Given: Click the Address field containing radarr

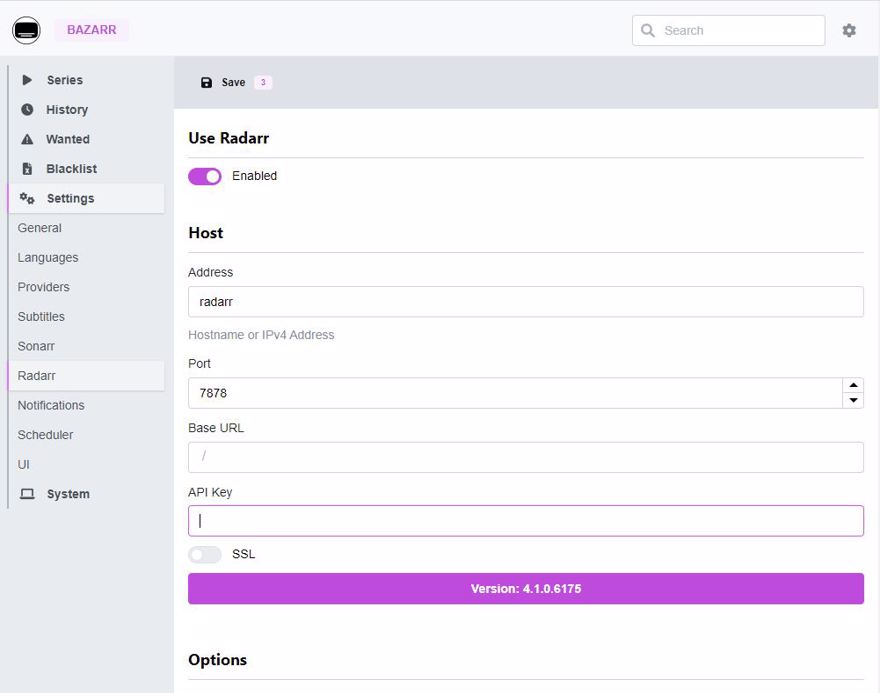Looking at the screenshot, I should click(526, 302).
